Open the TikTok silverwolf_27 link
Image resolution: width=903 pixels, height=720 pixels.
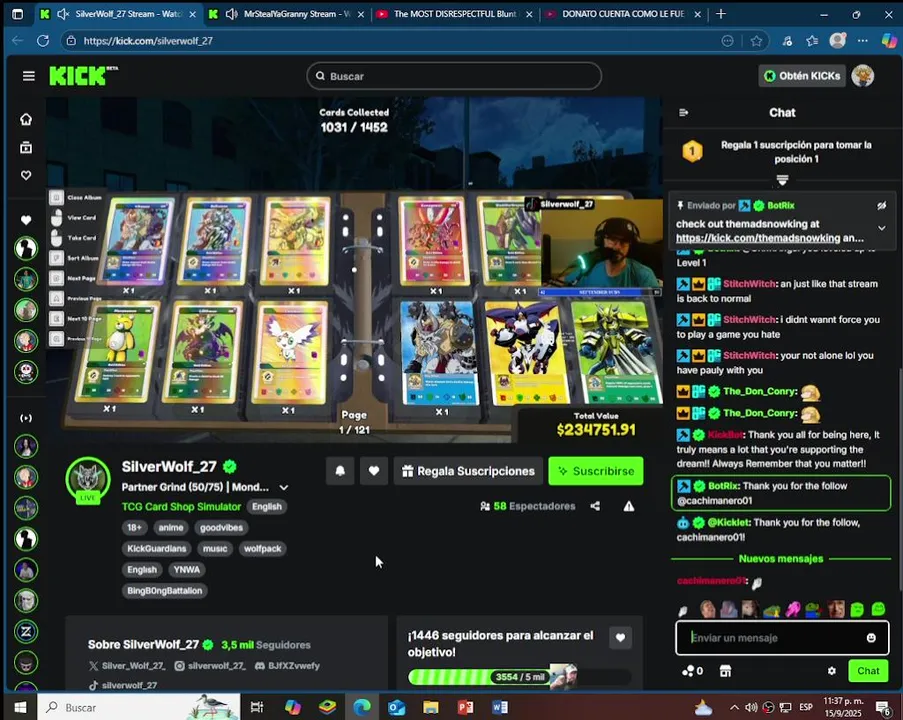[x=123, y=685]
